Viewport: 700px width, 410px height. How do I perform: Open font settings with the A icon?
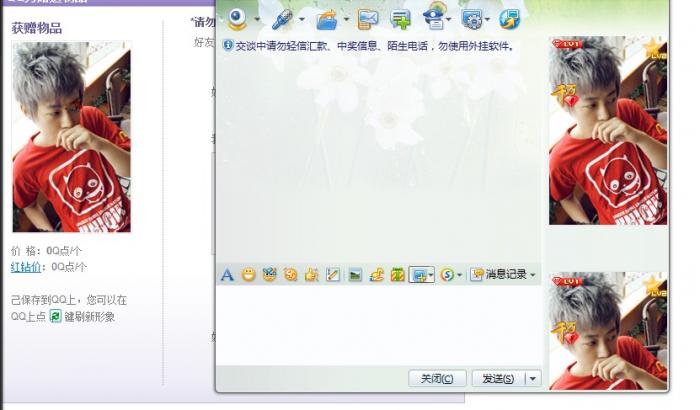(x=227, y=275)
